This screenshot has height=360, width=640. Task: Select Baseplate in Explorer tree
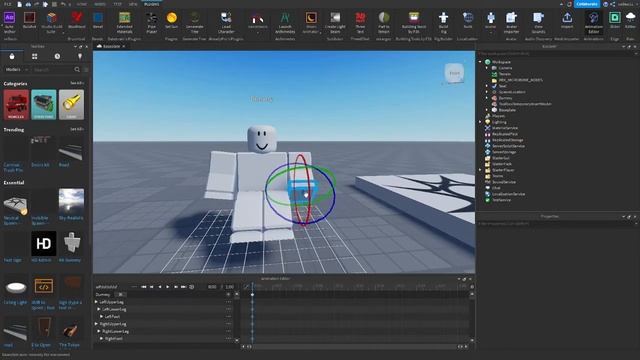click(507, 110)
